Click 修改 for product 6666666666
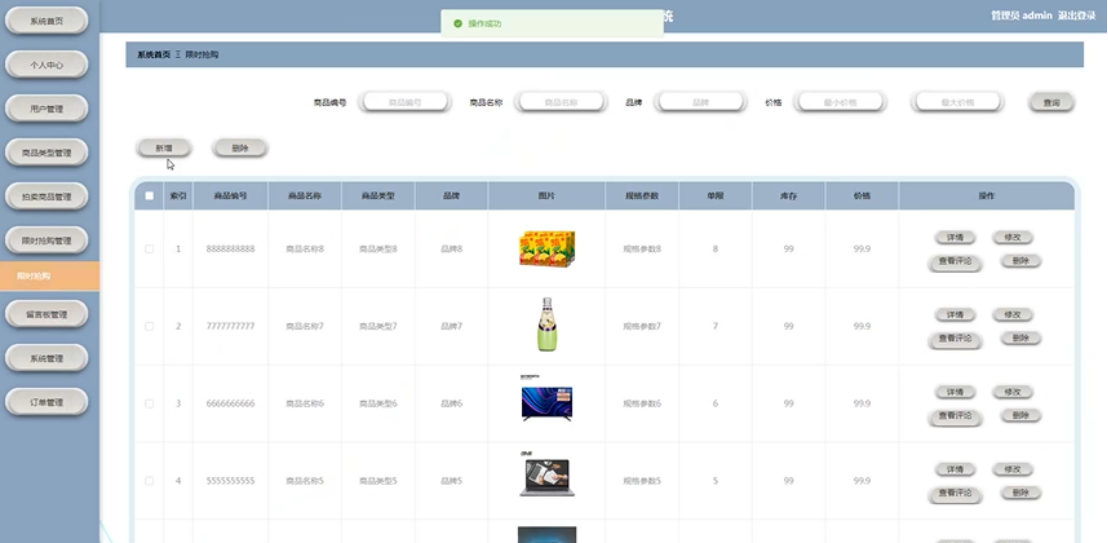1108x543 pixels. [1013, 392]
